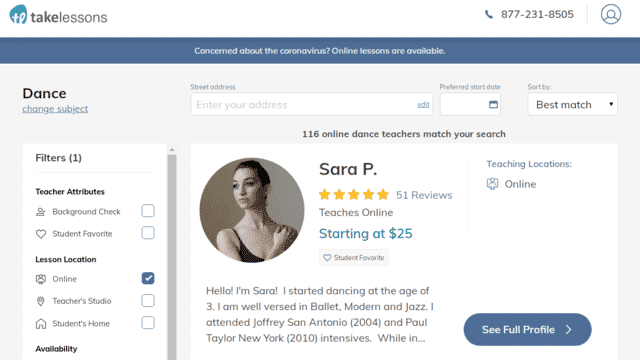Click the heart icon in Student Favorite badge

click(327, 258)
